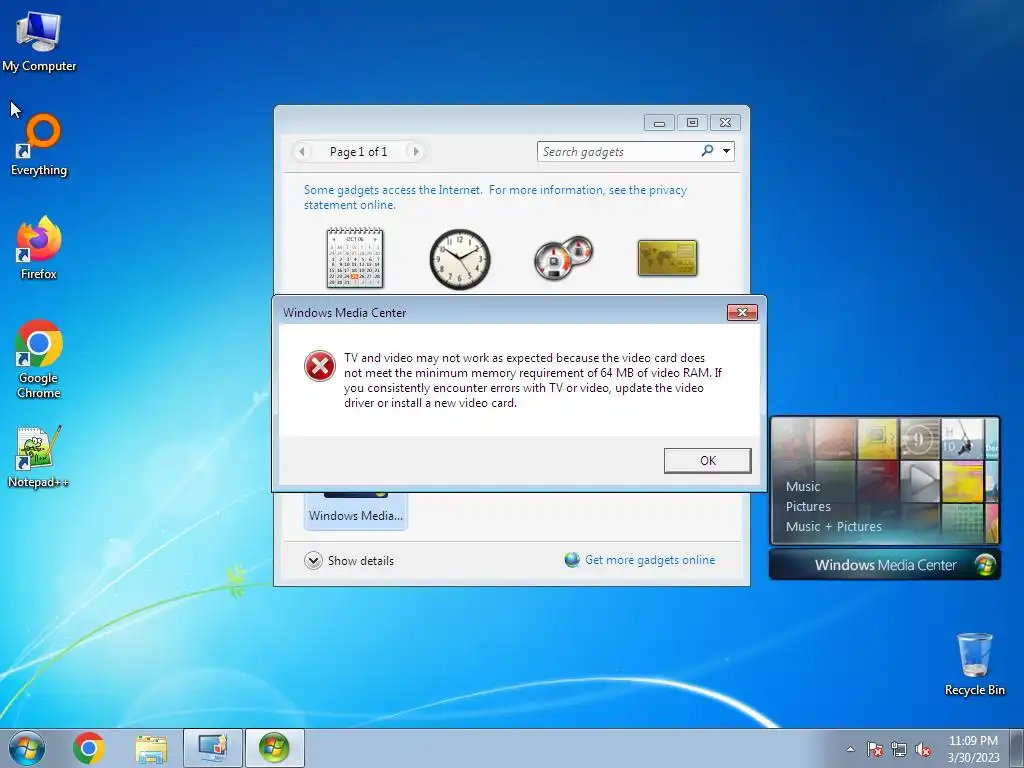Switch to Windows Media Center taskbar button

pyautogui.click(x=274, y=748)
